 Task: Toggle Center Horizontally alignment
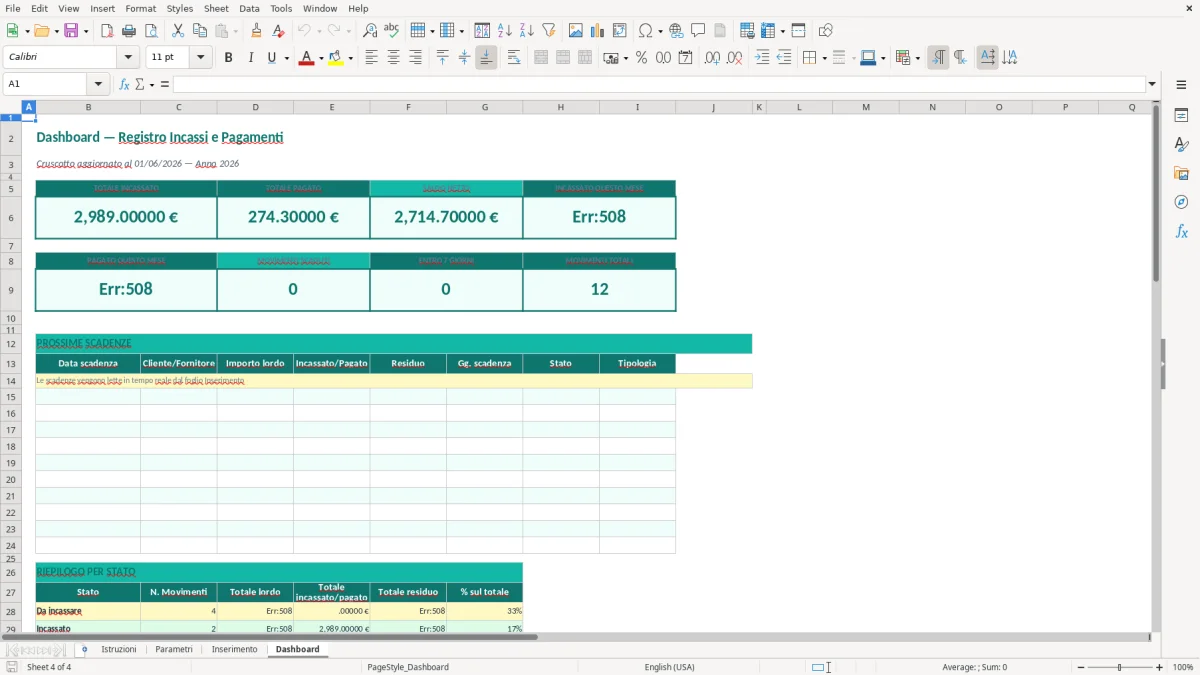point(393,58)
